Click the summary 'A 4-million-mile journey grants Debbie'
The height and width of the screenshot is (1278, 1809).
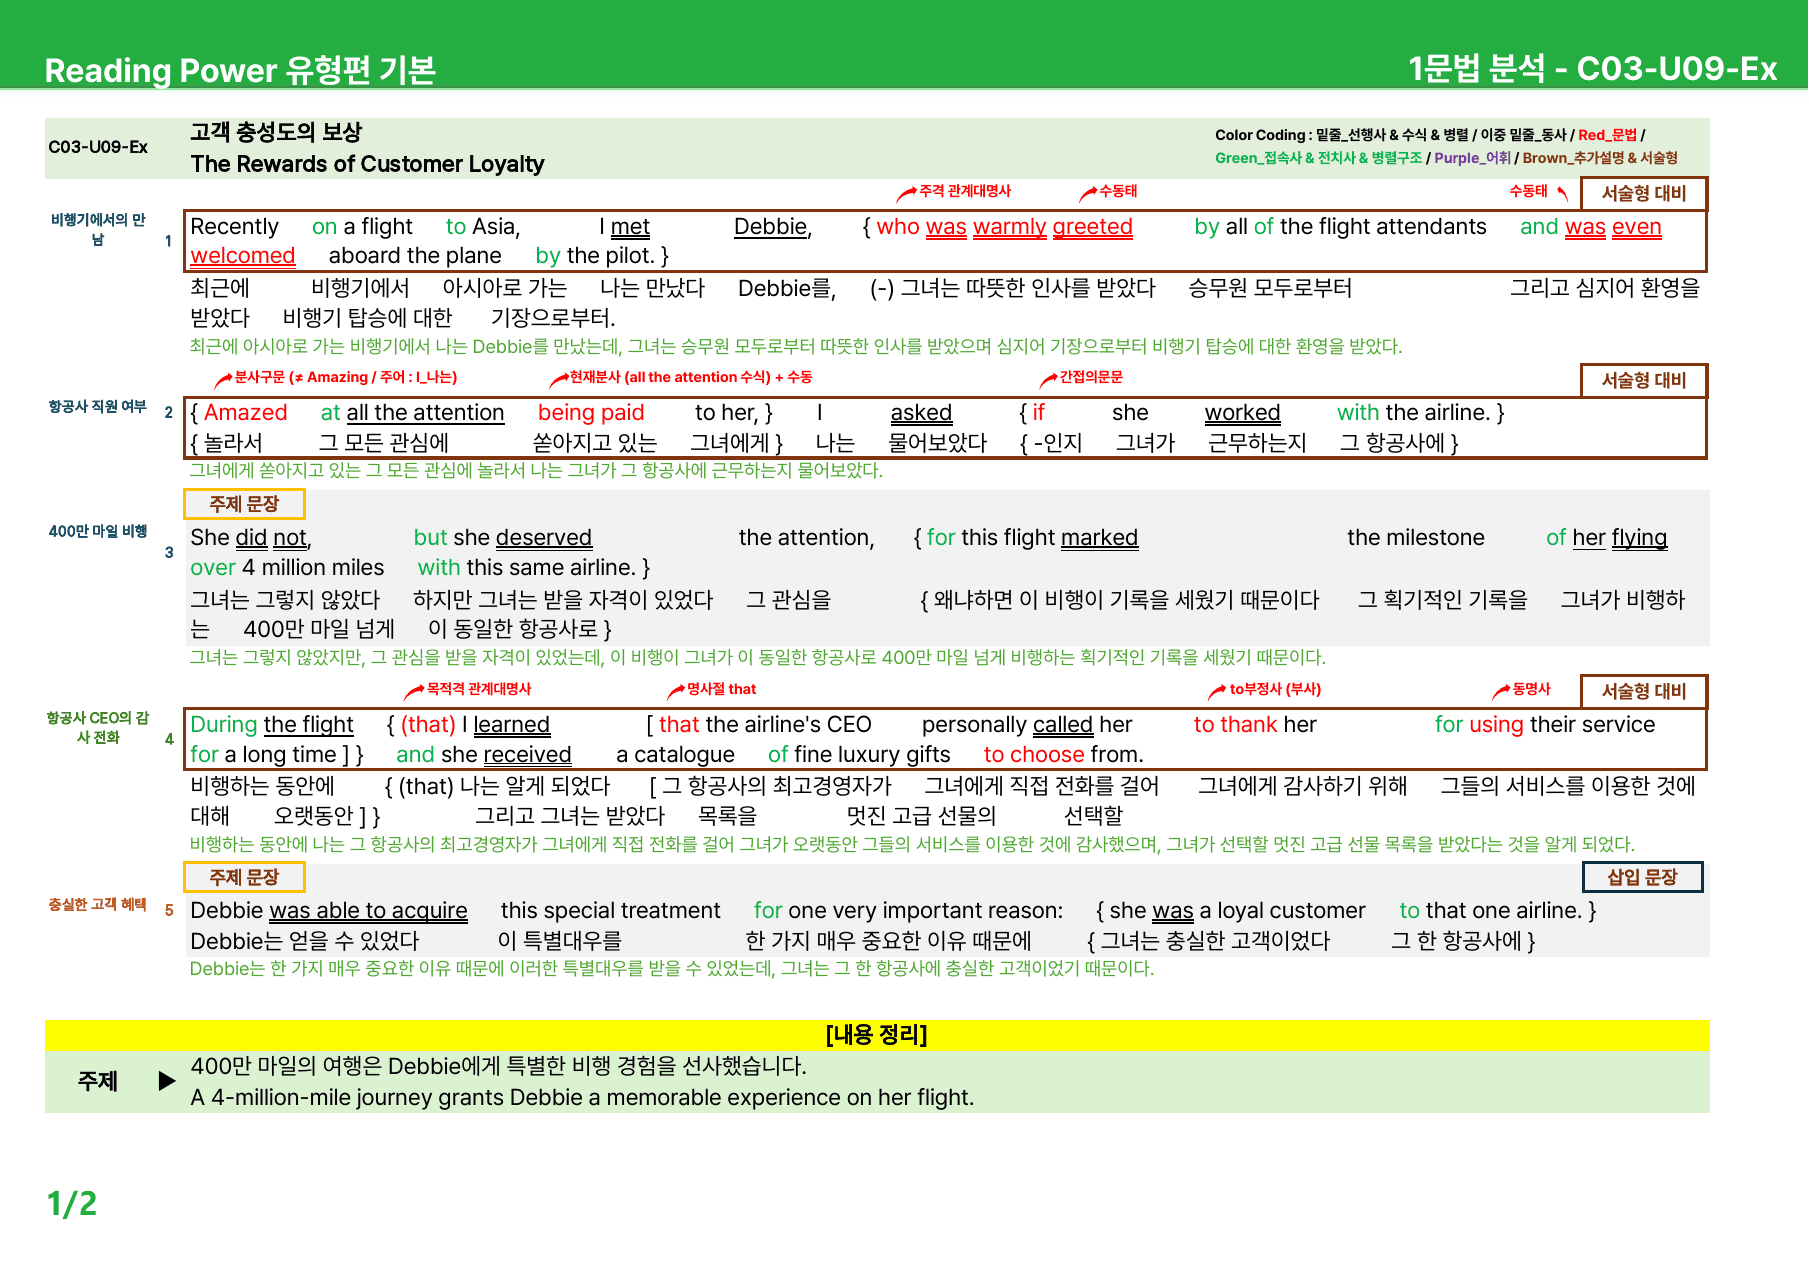coord(582,1098)
